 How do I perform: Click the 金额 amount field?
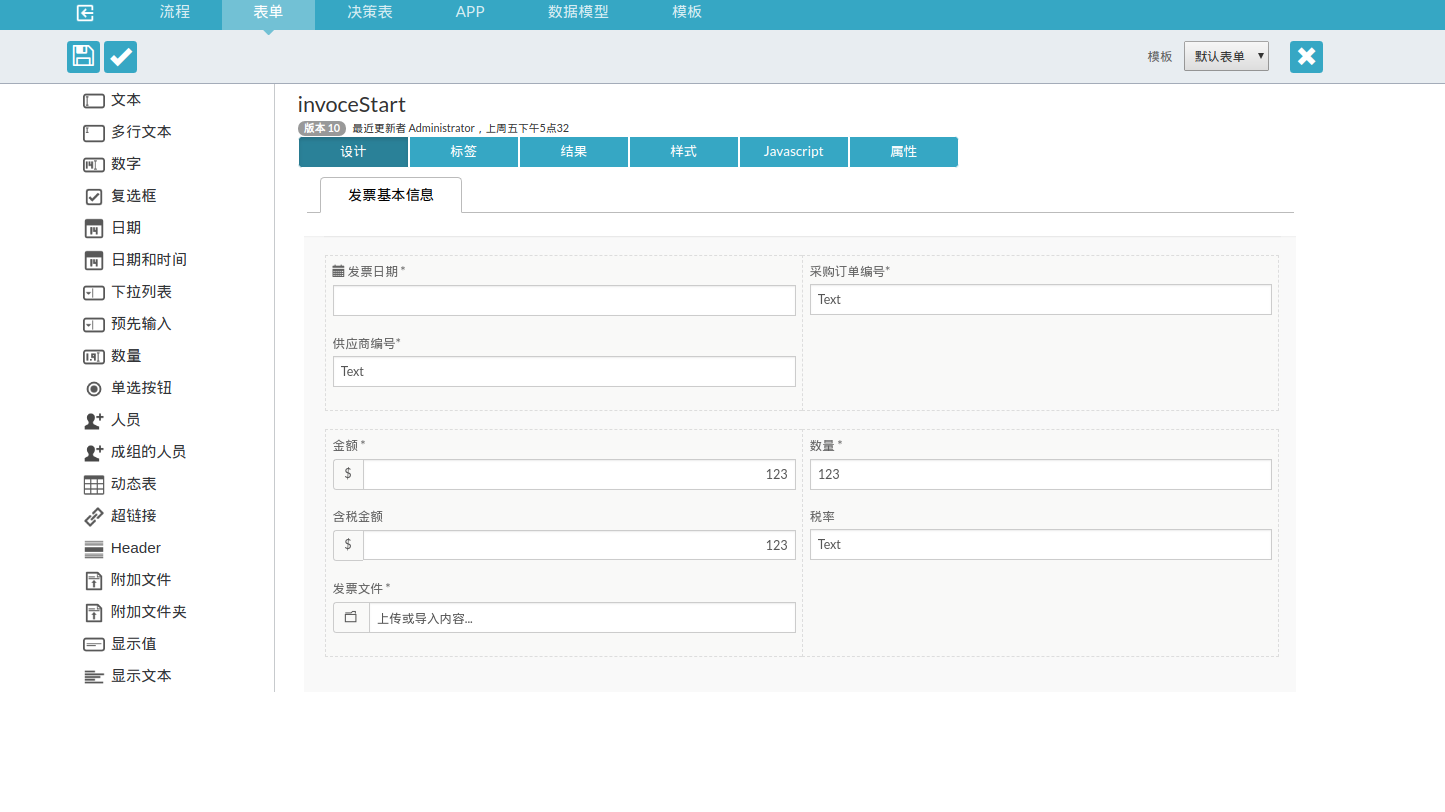(x=580, y=474)
